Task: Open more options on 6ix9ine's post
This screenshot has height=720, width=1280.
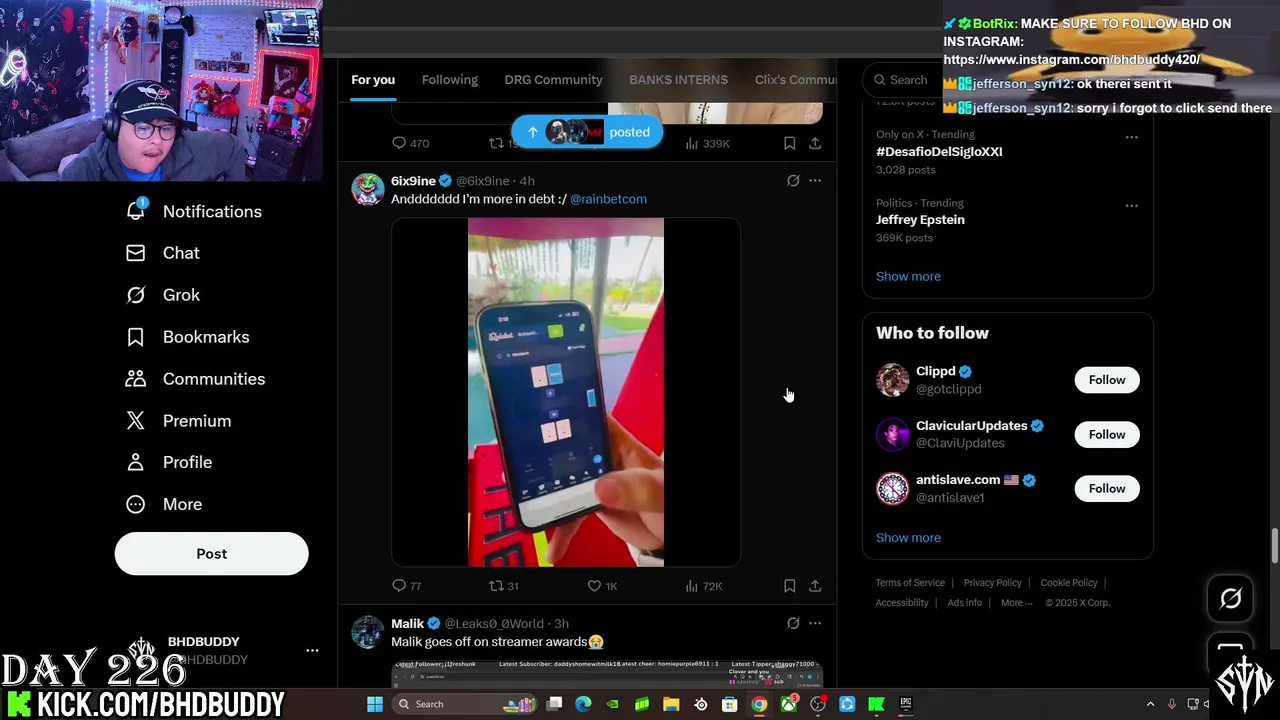Action: point(815,181)
